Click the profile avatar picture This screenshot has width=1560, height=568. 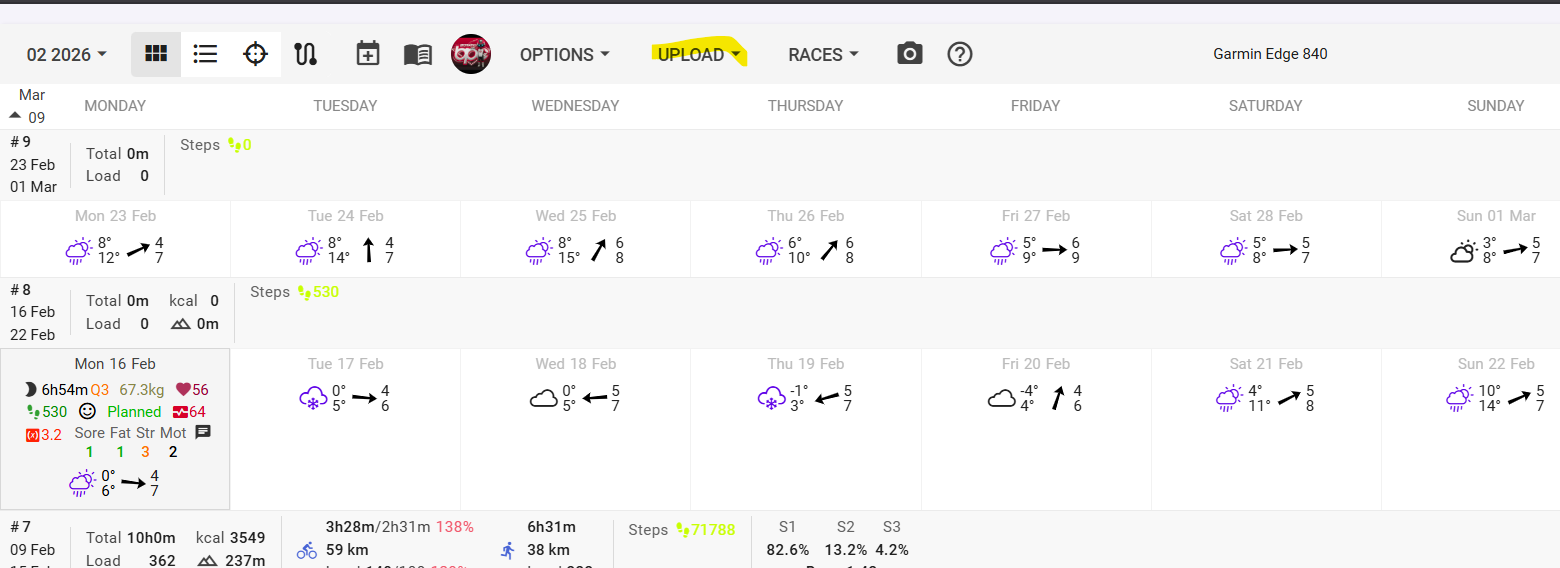coord(471,54)
